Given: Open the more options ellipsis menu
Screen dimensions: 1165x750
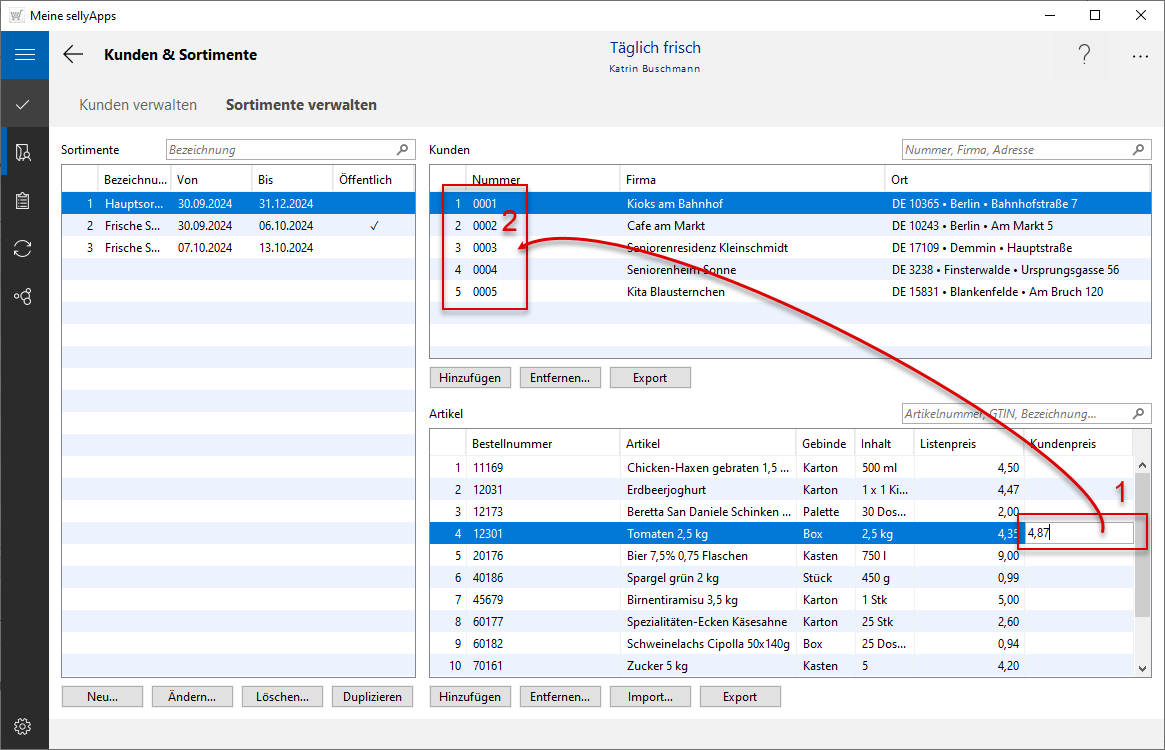Looking at the screenshot, I should (1140, 57).
